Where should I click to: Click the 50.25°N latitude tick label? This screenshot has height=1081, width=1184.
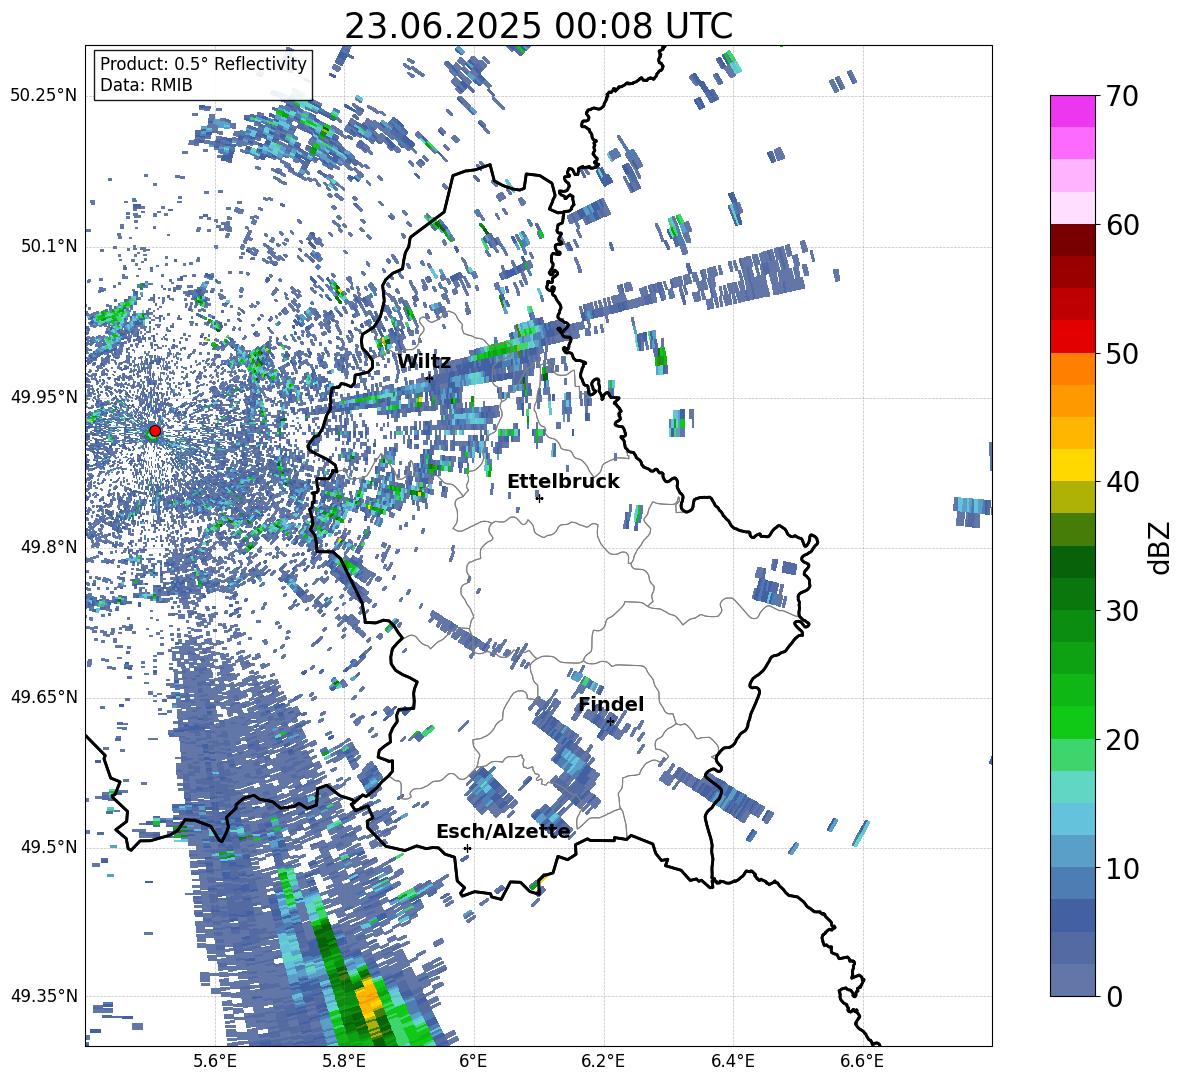click(x=44, y=96)
